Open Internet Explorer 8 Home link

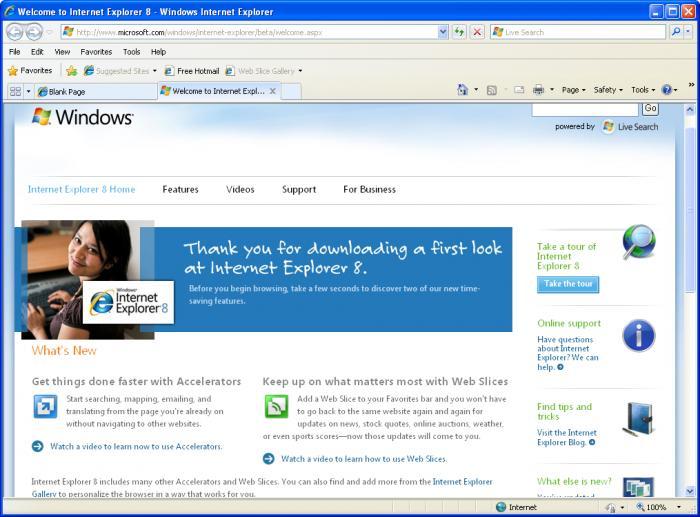pyautogui.click(x=81, y=189)
